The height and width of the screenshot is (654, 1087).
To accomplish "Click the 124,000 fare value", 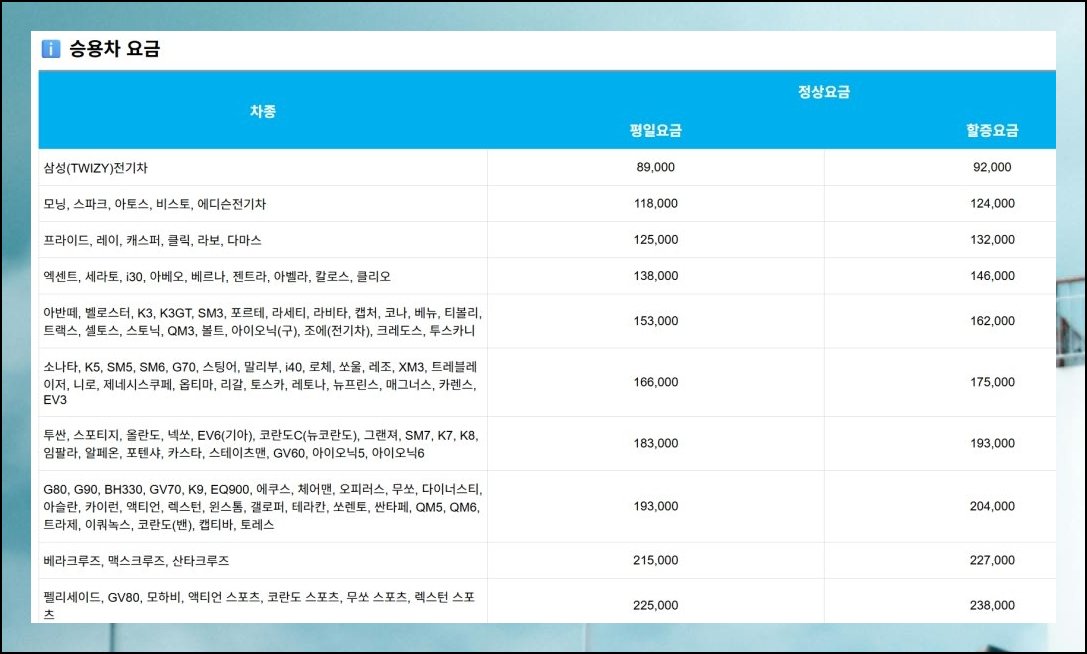I will 992,203.
